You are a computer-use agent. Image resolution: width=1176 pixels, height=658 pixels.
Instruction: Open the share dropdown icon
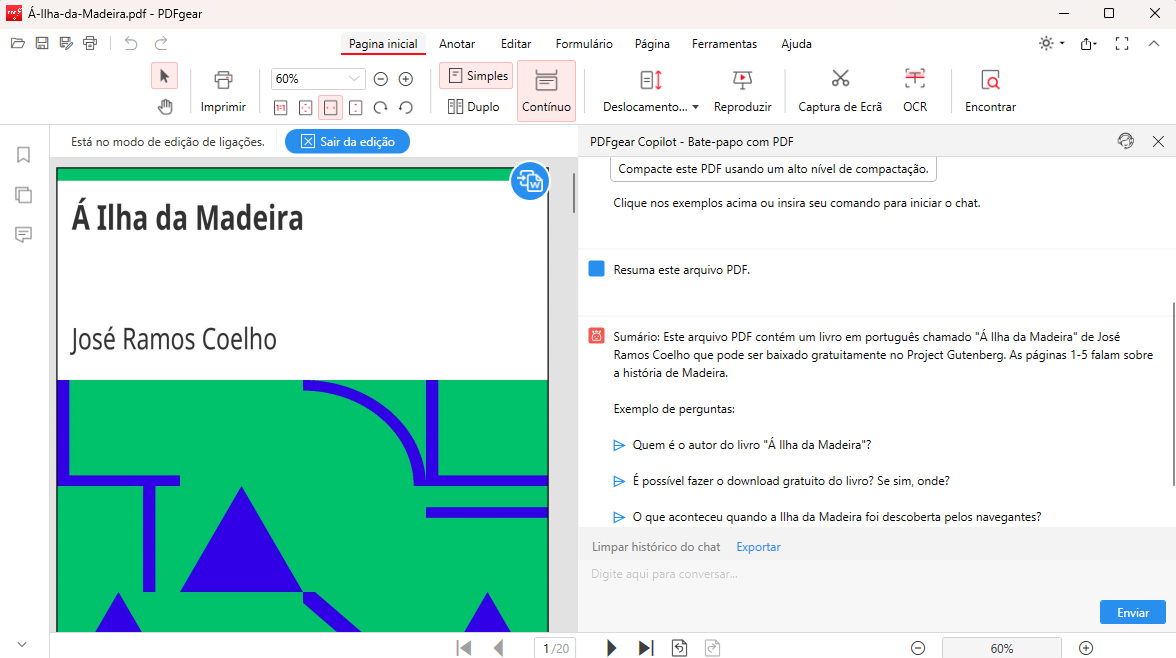pos(1088,44)
